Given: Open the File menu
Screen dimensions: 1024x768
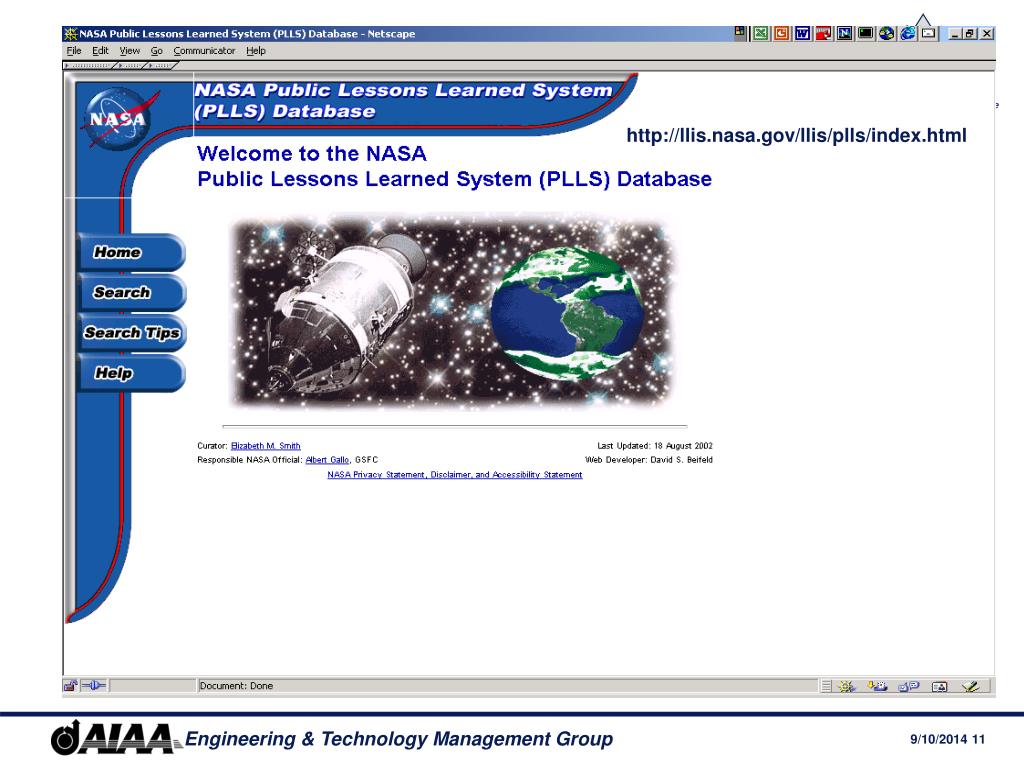Looking at the screenshot, I should click(x=74, y=50).
